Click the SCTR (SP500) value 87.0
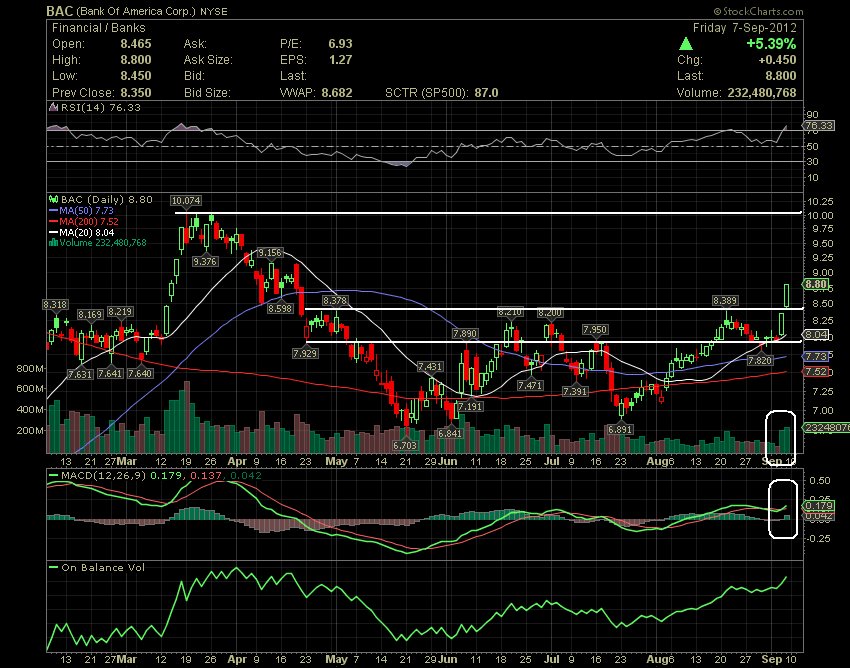 click(x=486, y=93)
